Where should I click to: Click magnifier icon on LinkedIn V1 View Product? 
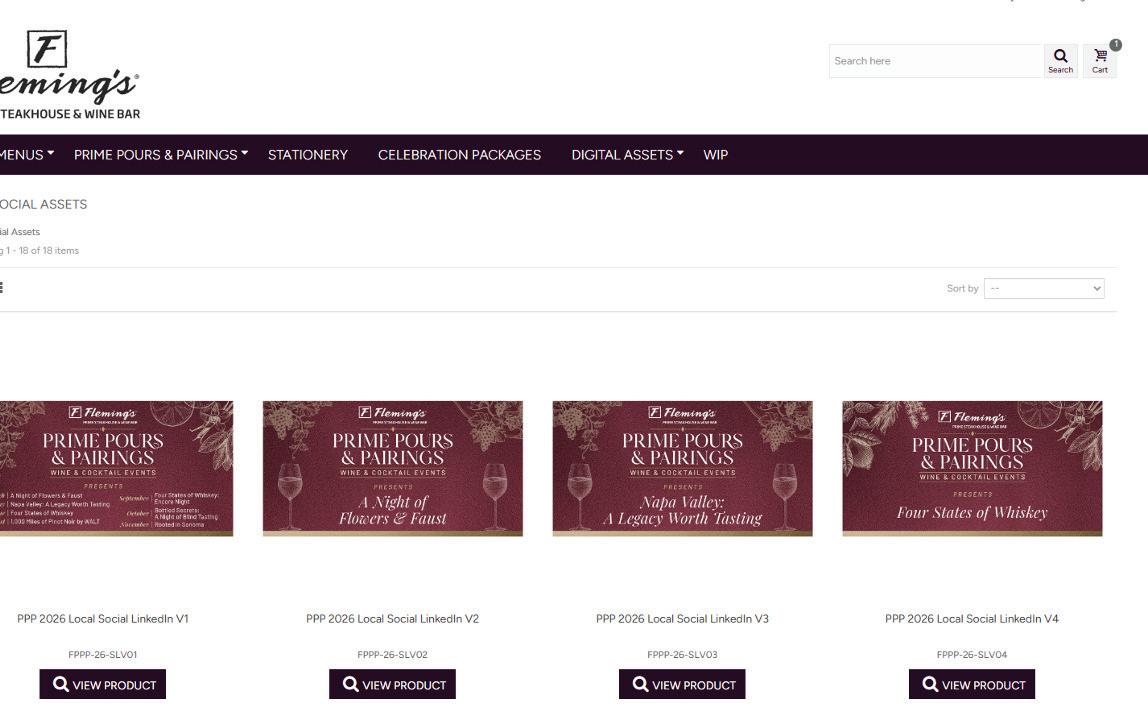coord(61,684)
